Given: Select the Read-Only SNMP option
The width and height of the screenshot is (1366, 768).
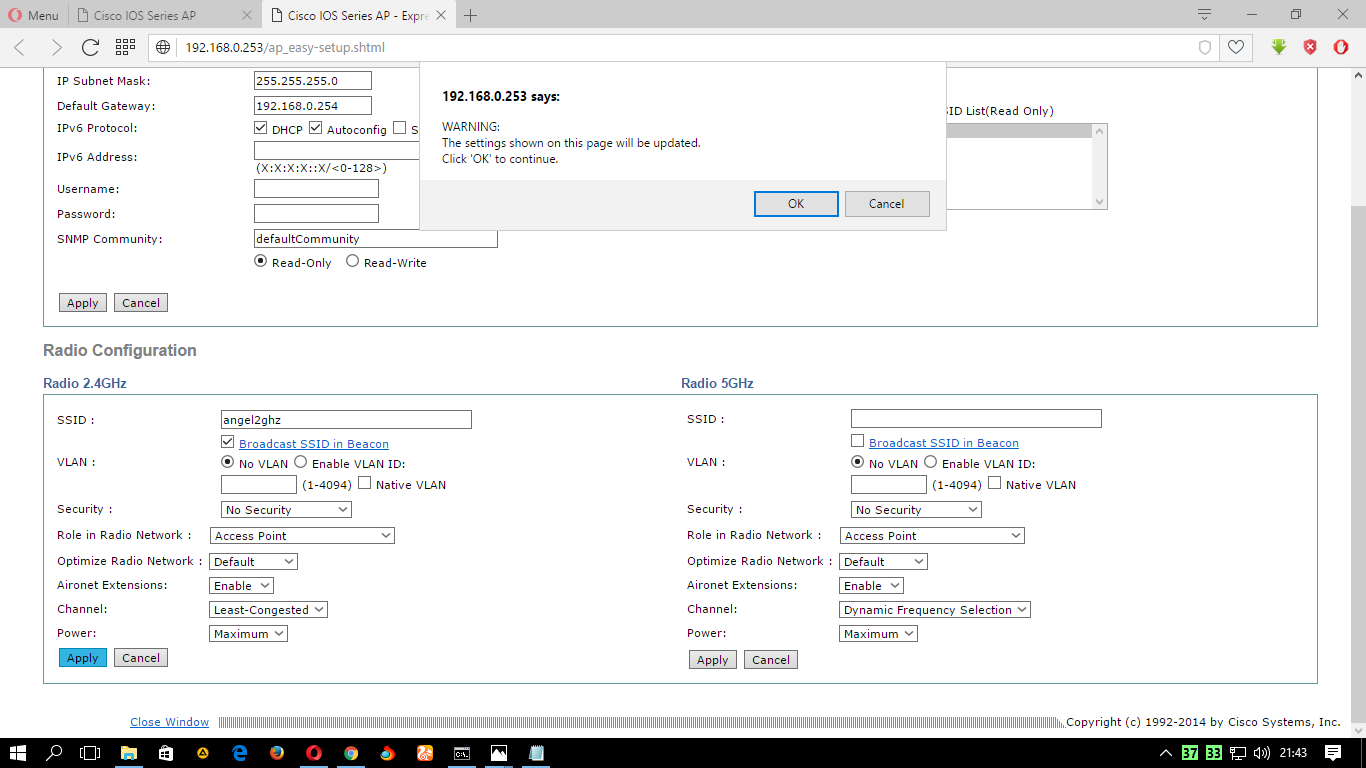Looking at the screenshot, I should (261, 261).
